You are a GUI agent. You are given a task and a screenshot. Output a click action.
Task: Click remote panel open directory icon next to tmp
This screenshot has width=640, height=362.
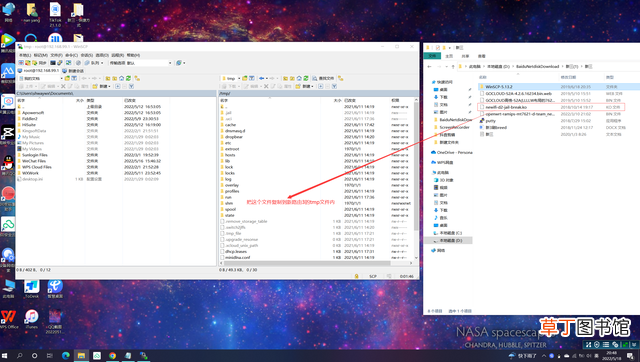(x=245, y=78)
